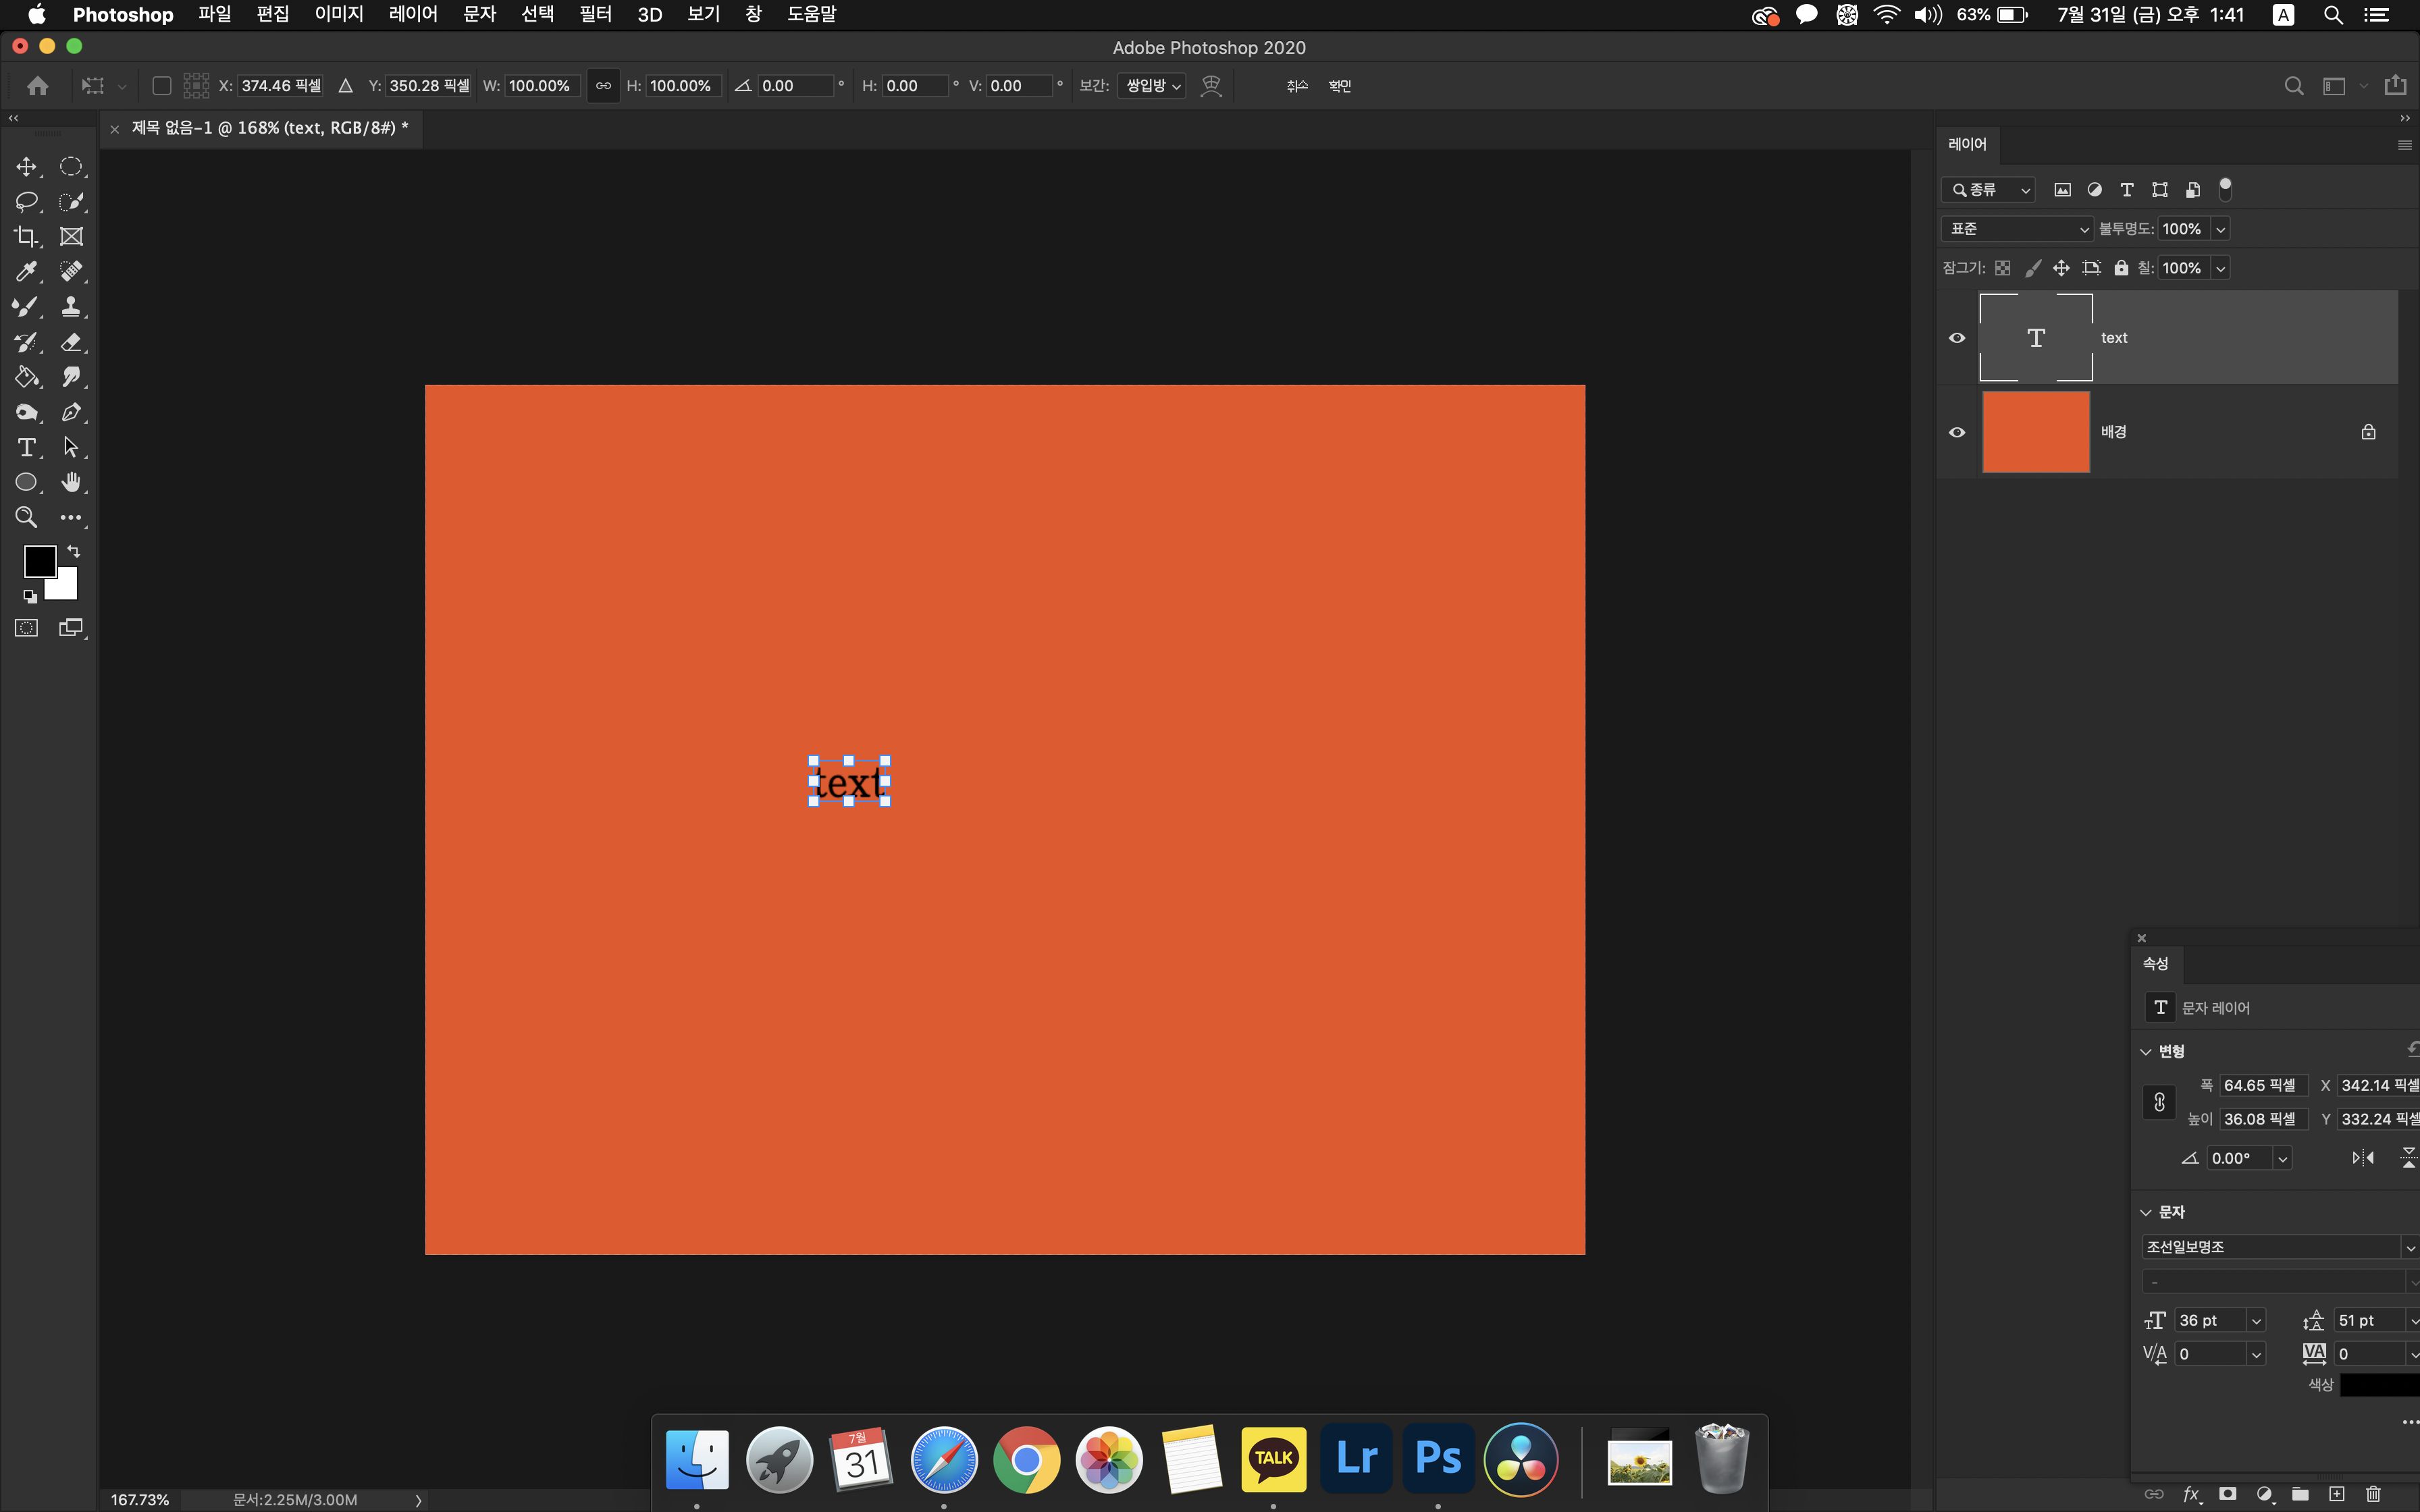Viewport: 2420px width, 1512px height.
Task: Open the 표준 blend mode dropdown
Action: [x=2017, y=229]
